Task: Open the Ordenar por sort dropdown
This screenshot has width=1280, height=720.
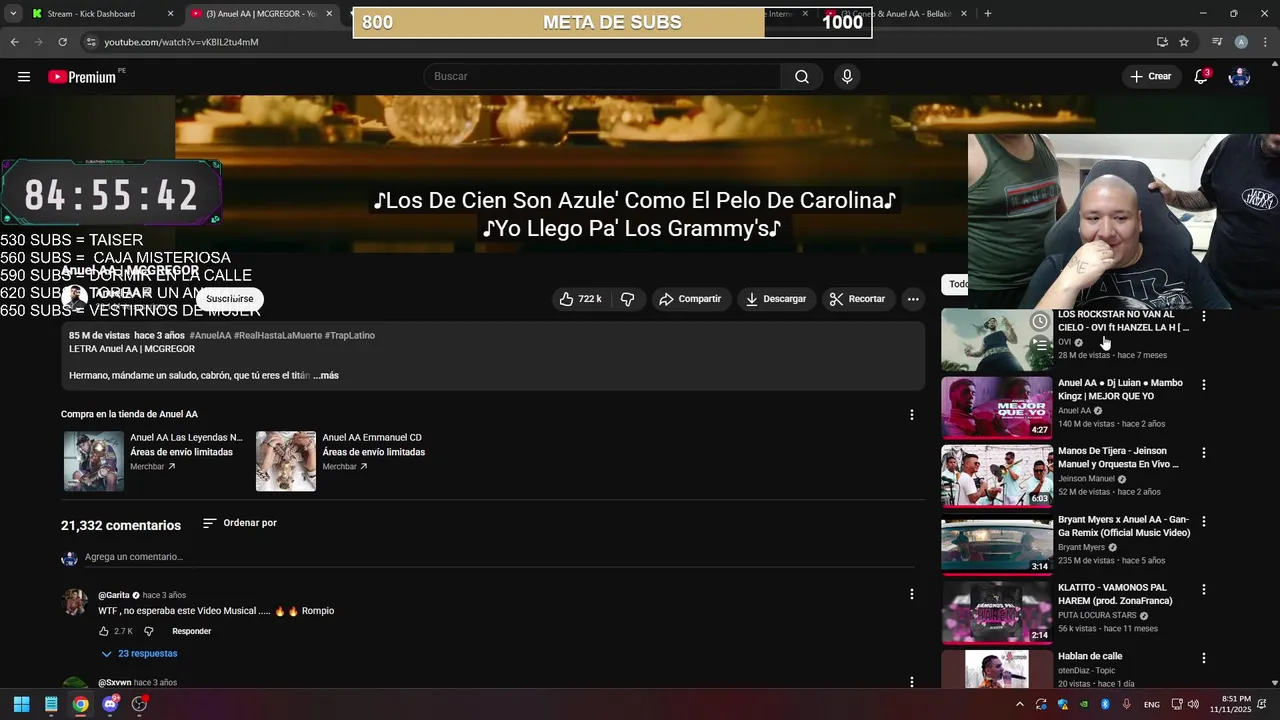Action: coord(239,523)
